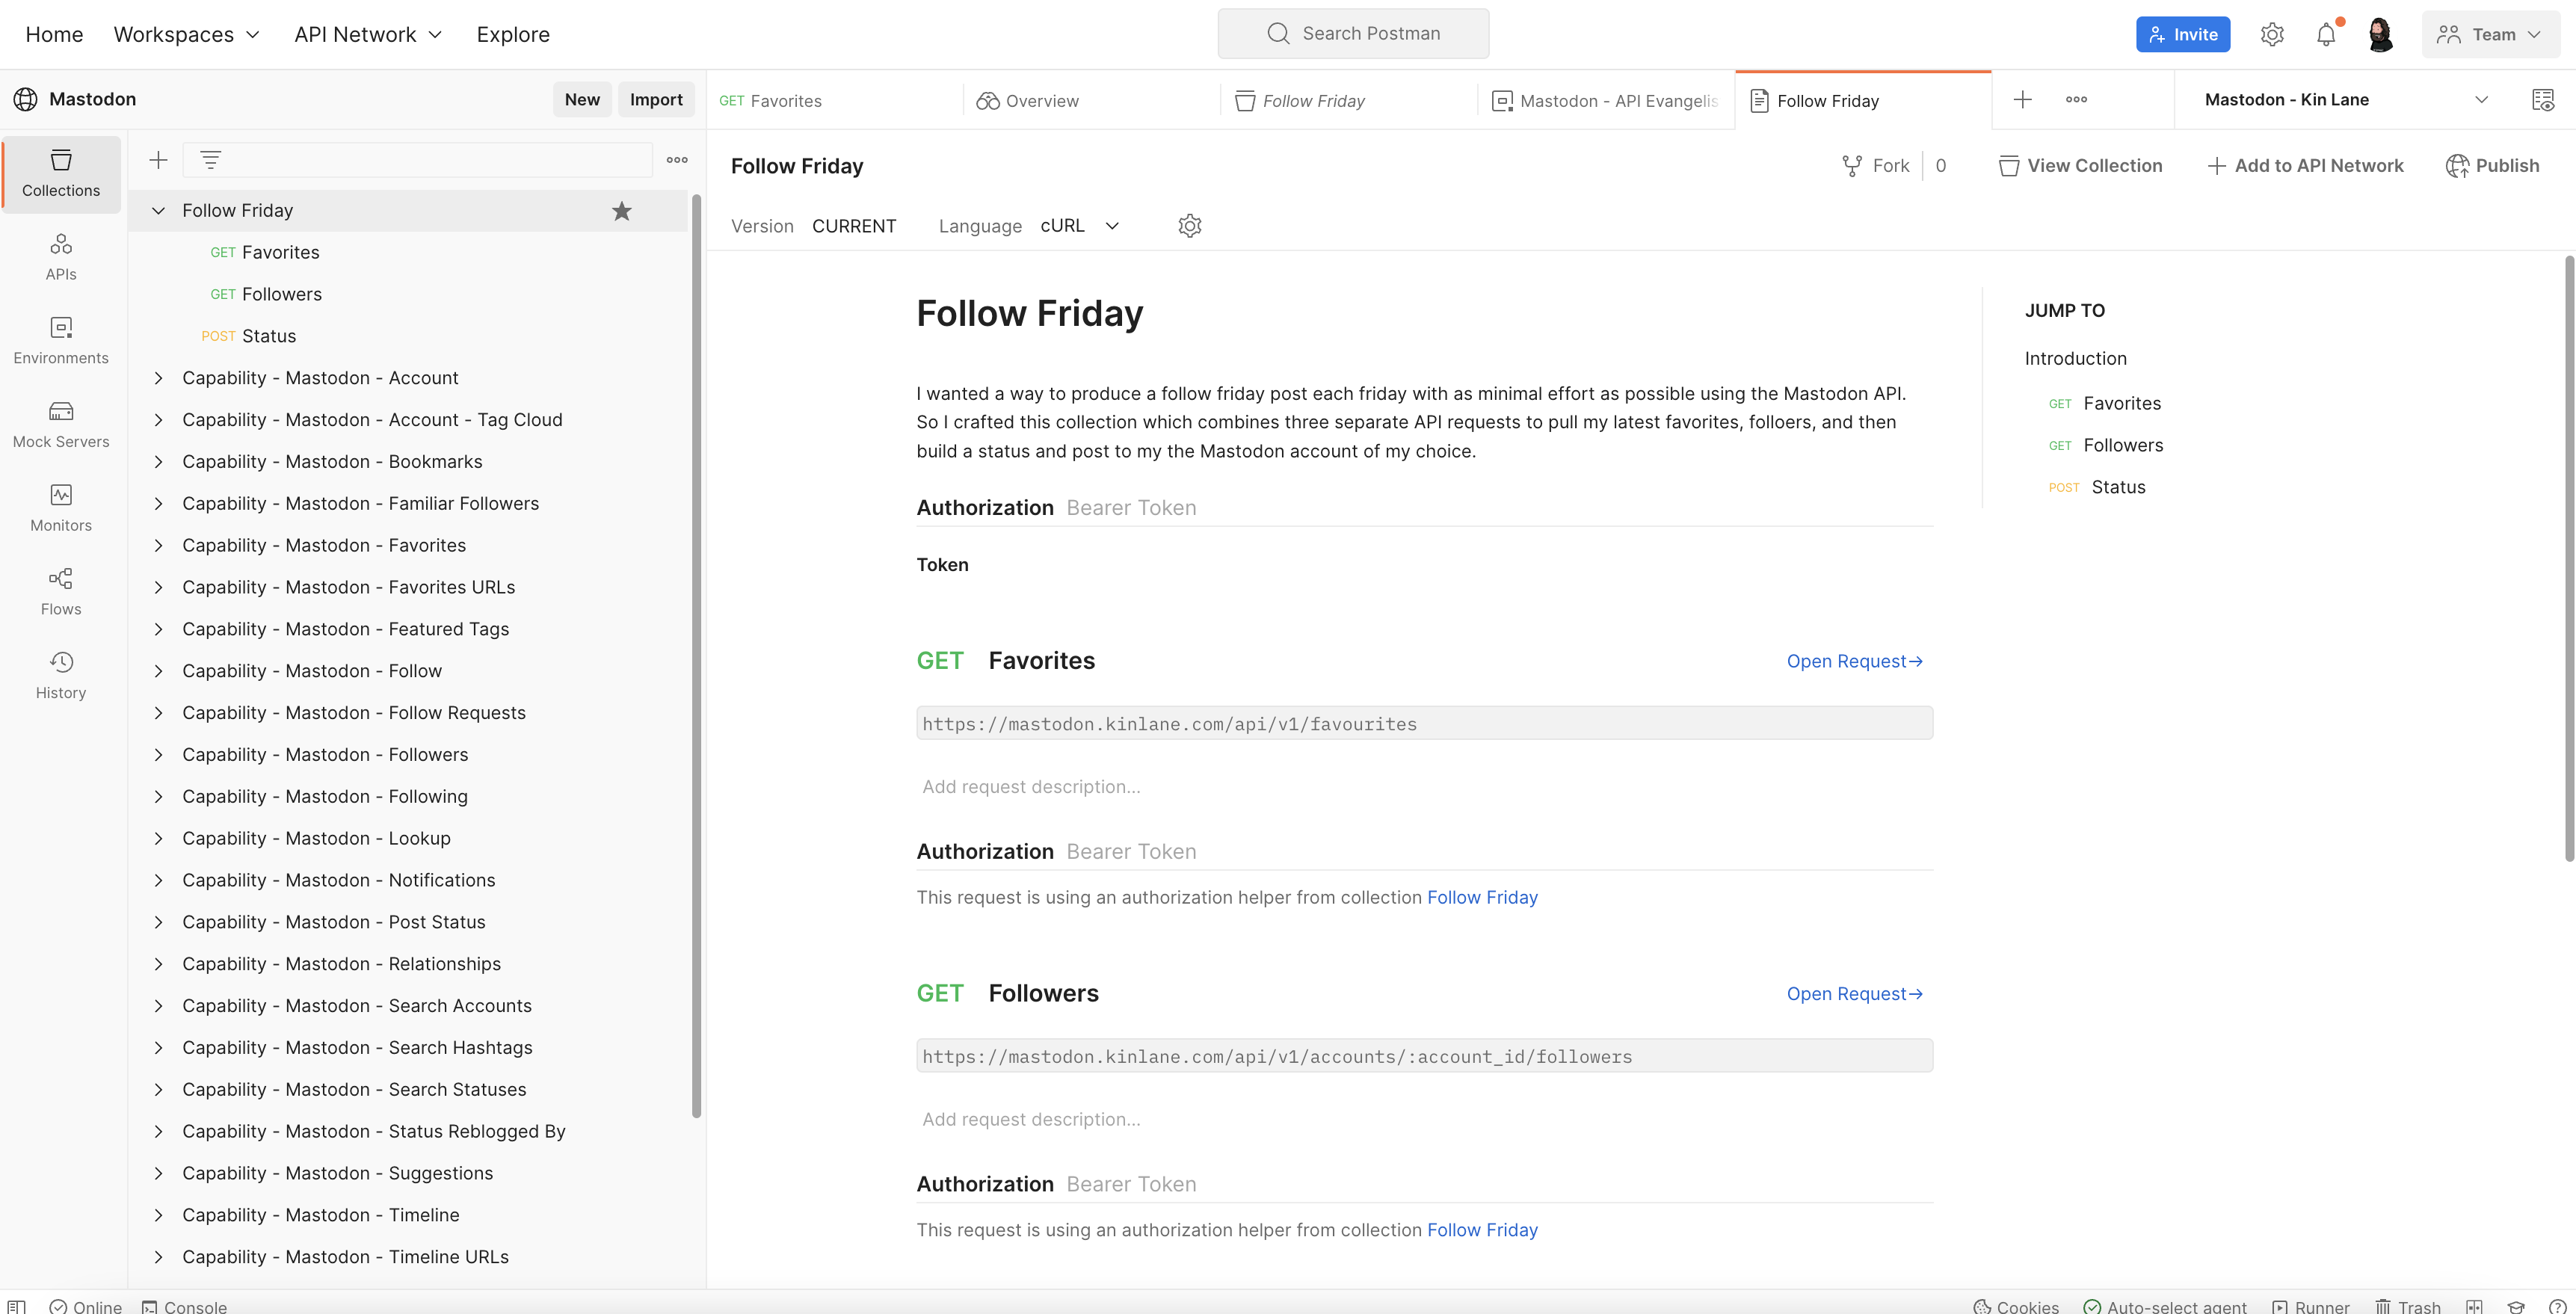Open Cookies manager in status bar
Viewport: 2576px width, 1314px height.
pos(2015,1306)
